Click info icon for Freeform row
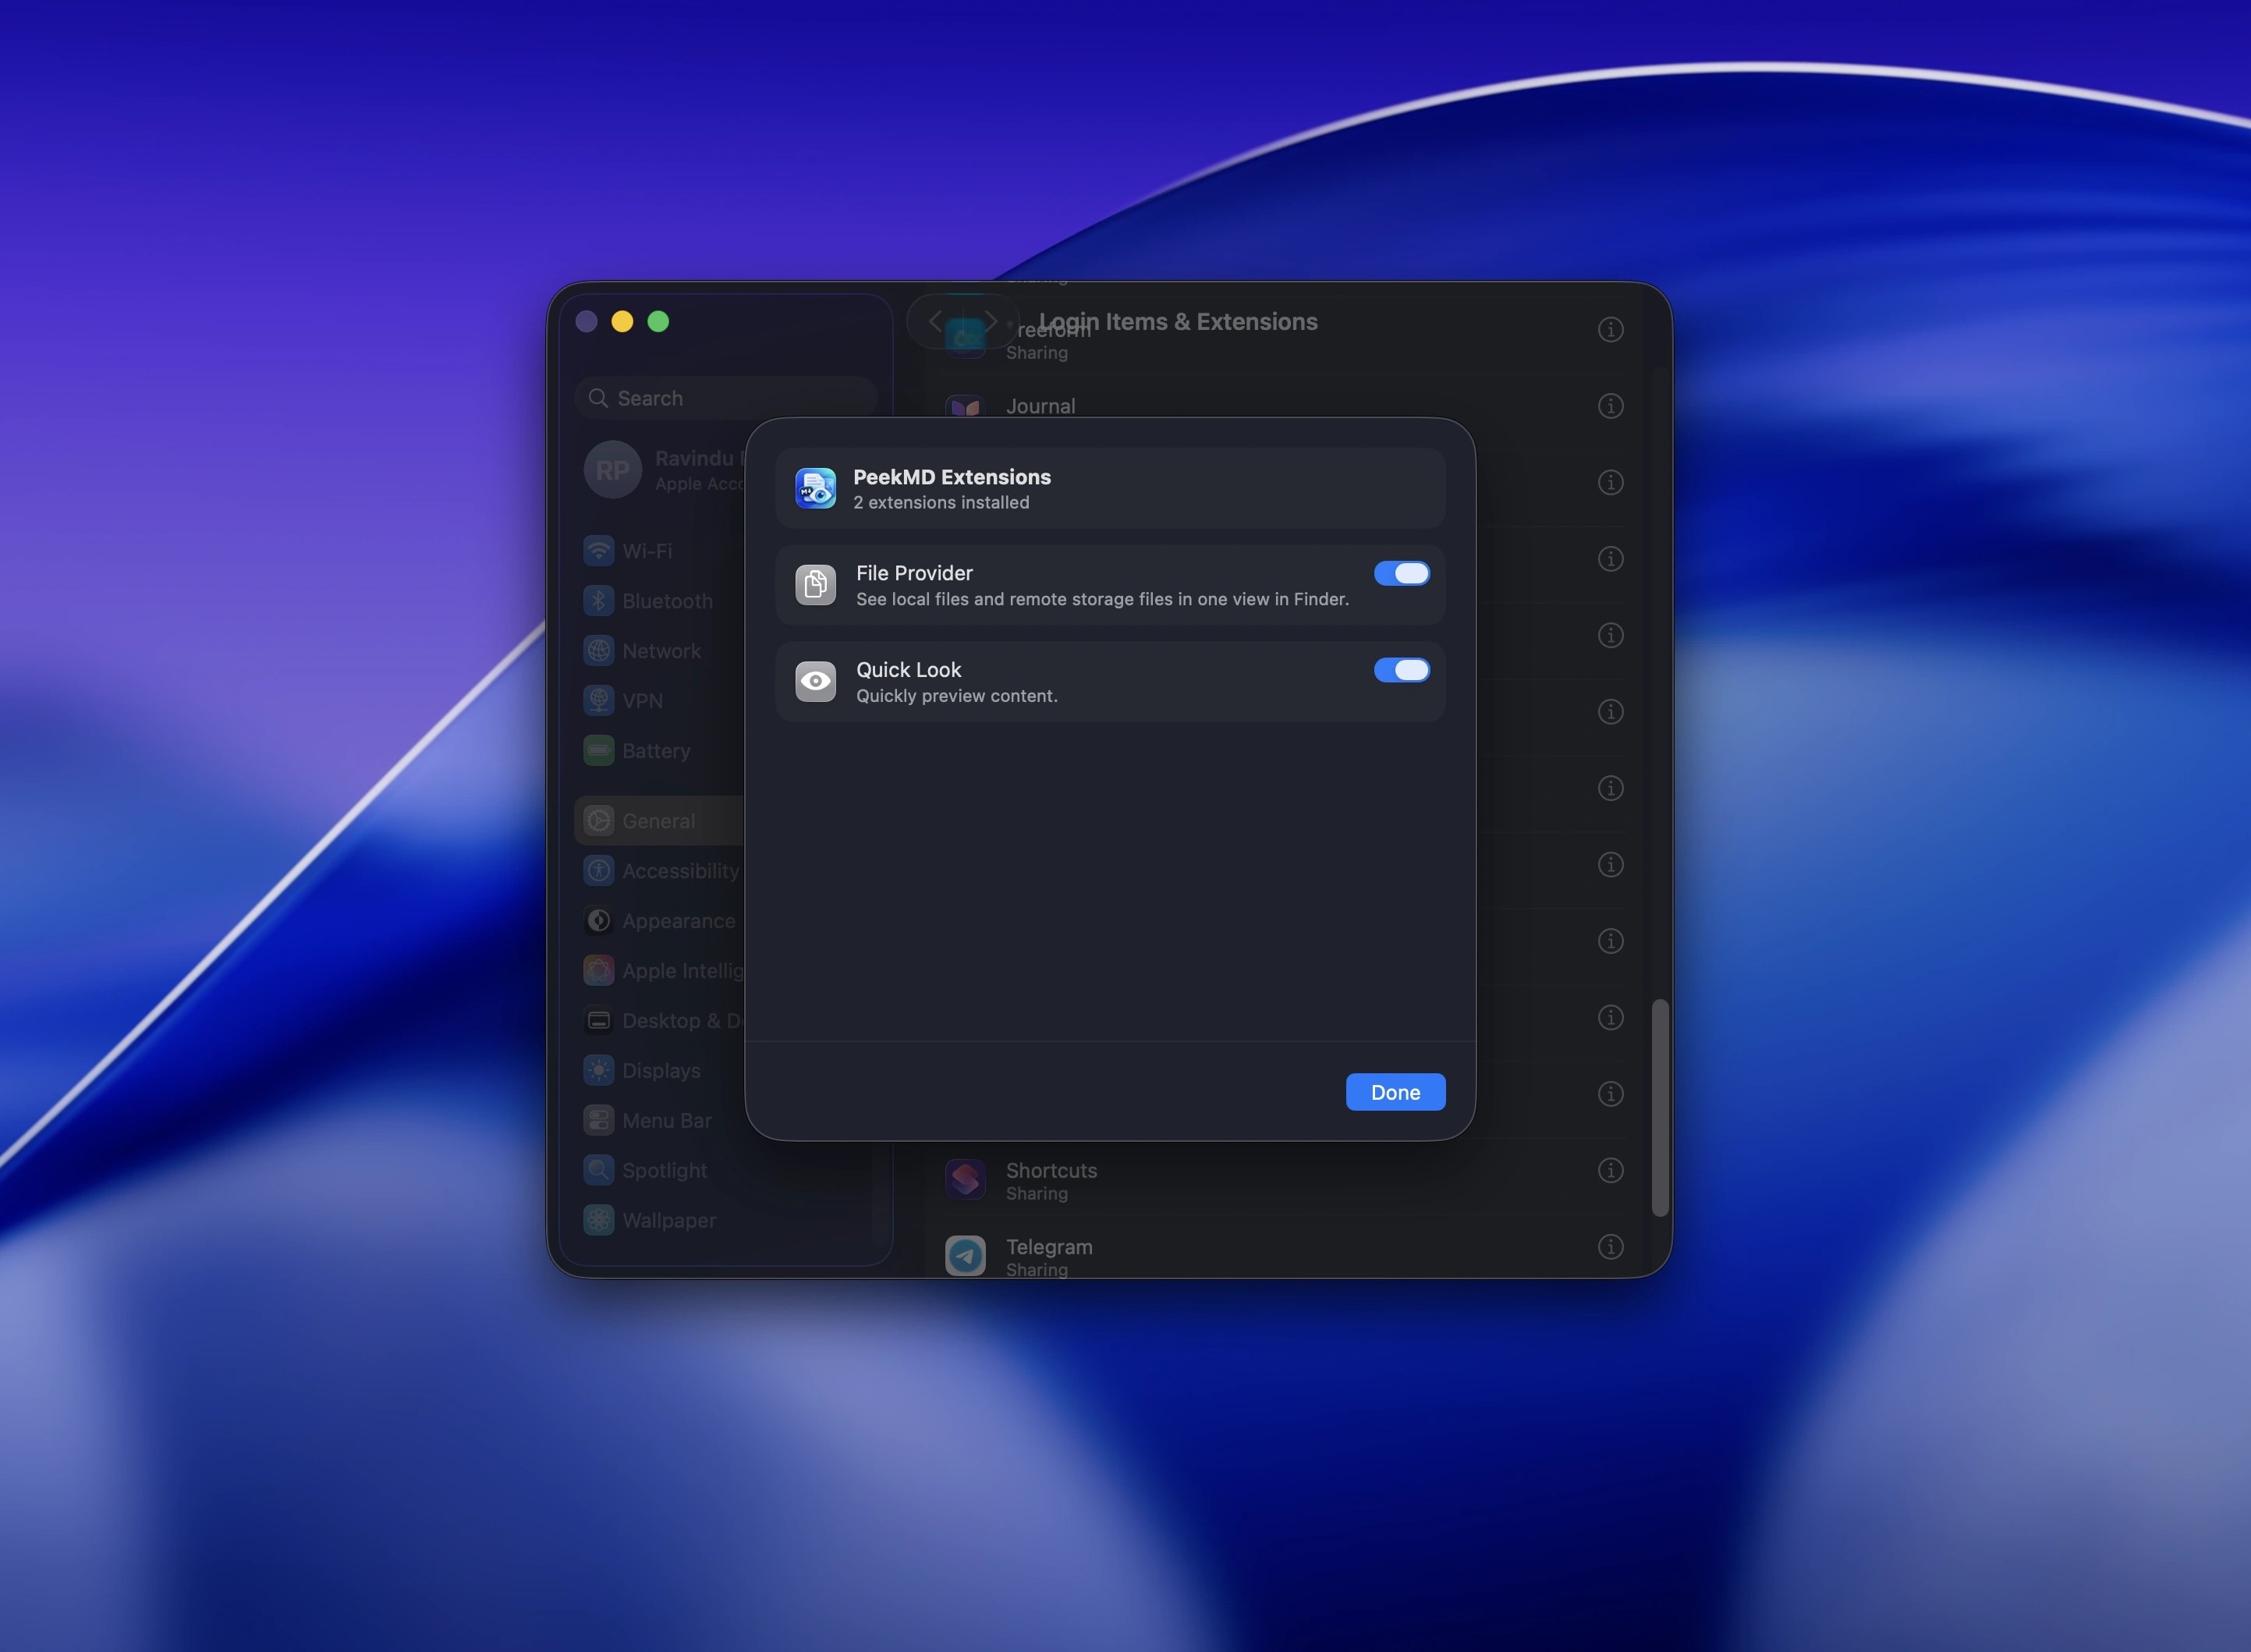Screen dimensions: 2251x1652 coord(1610,329)
